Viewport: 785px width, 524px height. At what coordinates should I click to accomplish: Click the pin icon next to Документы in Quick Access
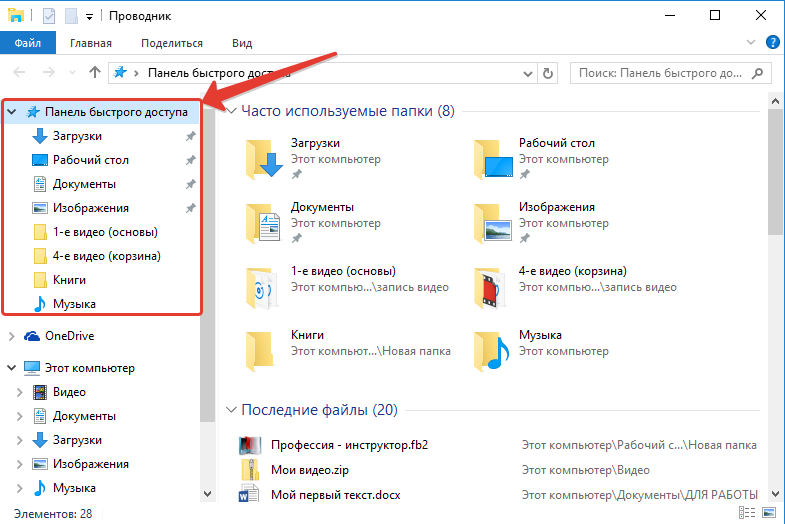pyautogui.click(x=190, y=184)
